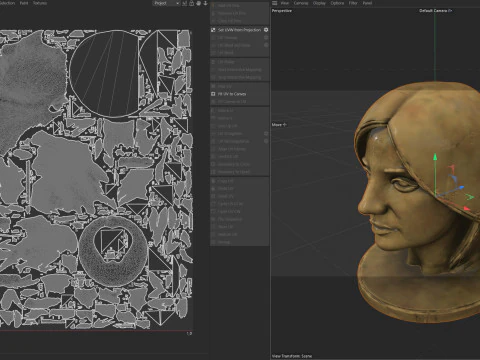Open the Filter menu in viewport
The height and width of the screenshot is (360, 480).
(x=353, y=3)
